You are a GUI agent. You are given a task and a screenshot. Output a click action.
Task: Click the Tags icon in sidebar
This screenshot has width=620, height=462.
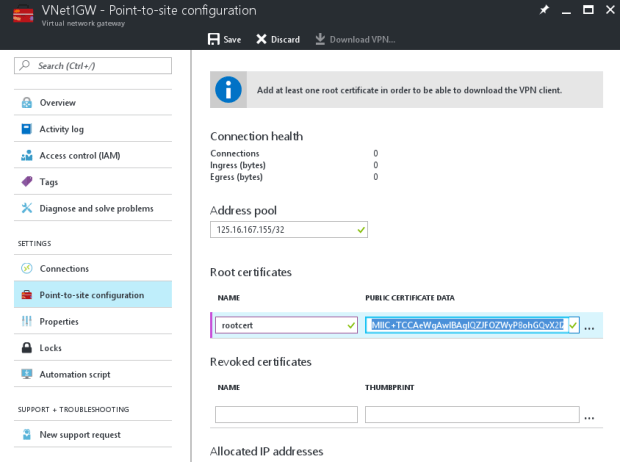(26, 182)
